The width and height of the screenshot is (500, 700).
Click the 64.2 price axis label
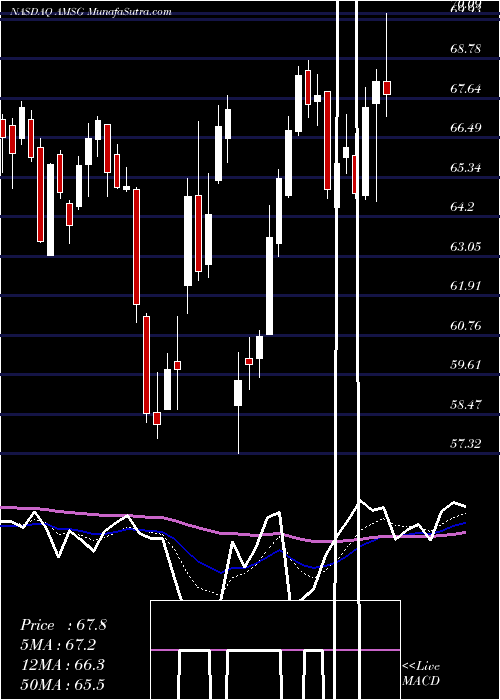[x=462, y=207]
